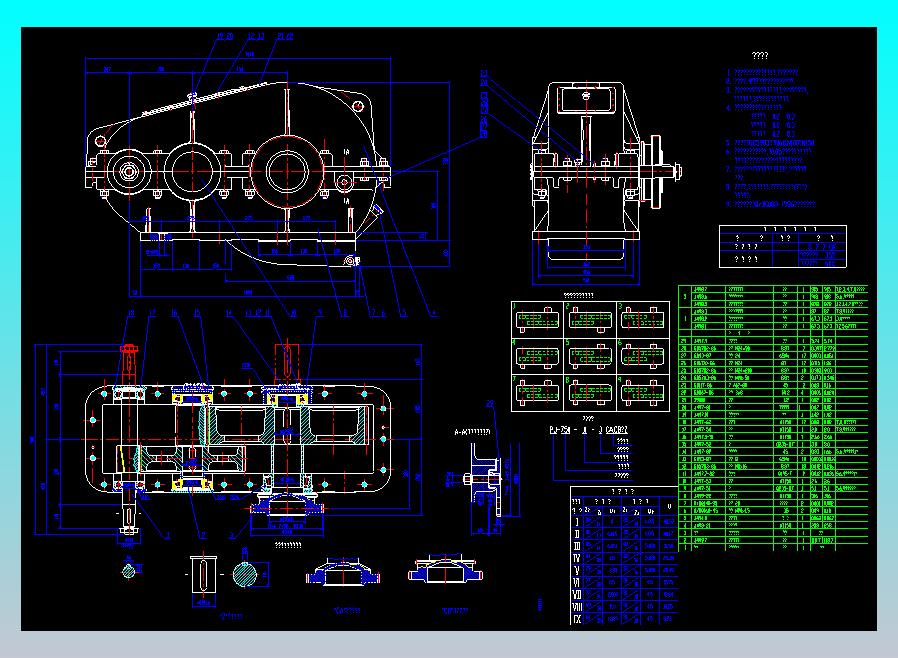Image resolution: width=898 pixels, height=658 pixels.
Task: Select assembly arrangement diagram number 7
Action: [x=537, y=392]
